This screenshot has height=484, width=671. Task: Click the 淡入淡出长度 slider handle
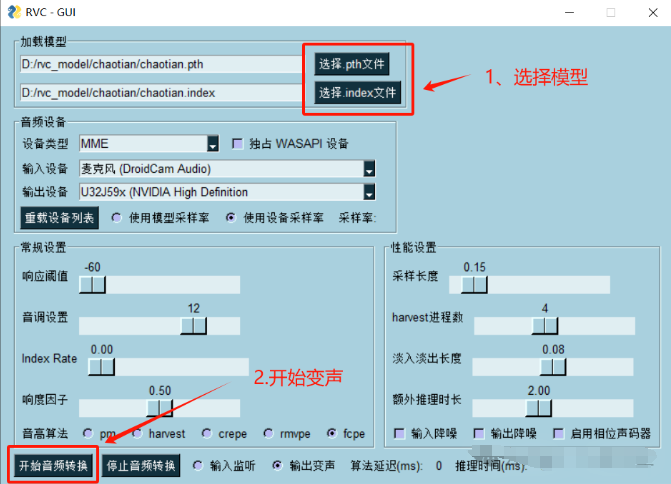click(x=553, y=367)
